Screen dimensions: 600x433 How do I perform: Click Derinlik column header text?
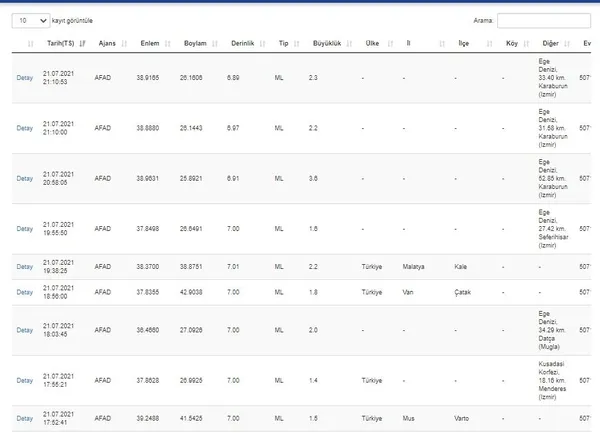(x=242, y=43)
